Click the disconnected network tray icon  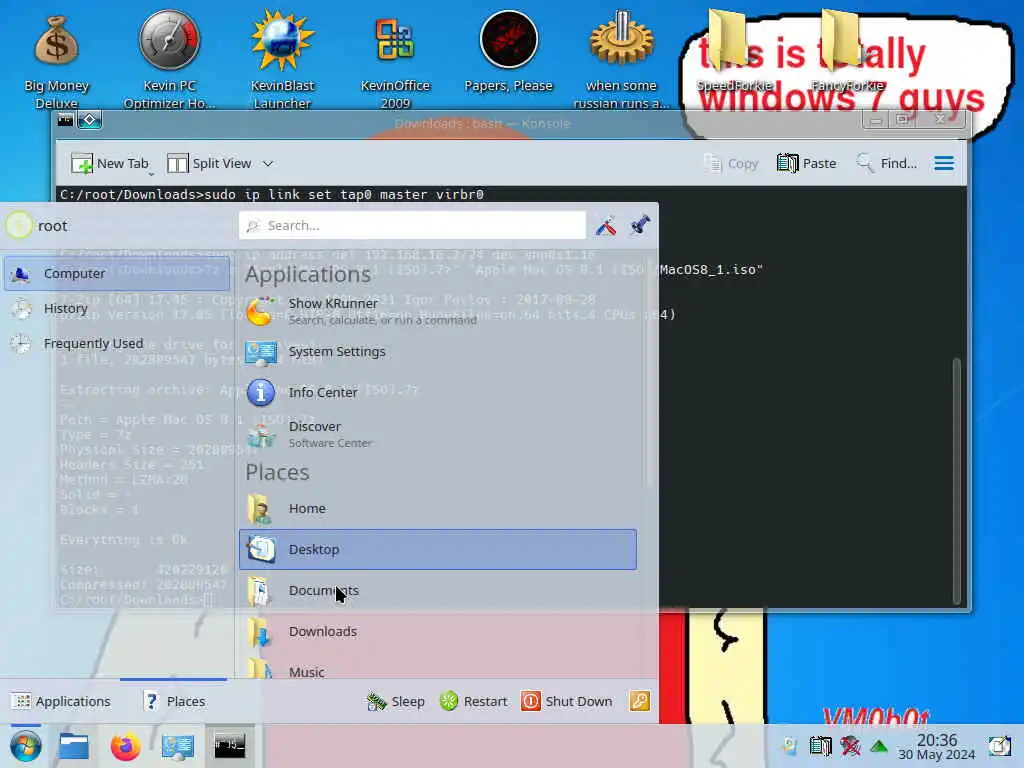tap(850, 746)
